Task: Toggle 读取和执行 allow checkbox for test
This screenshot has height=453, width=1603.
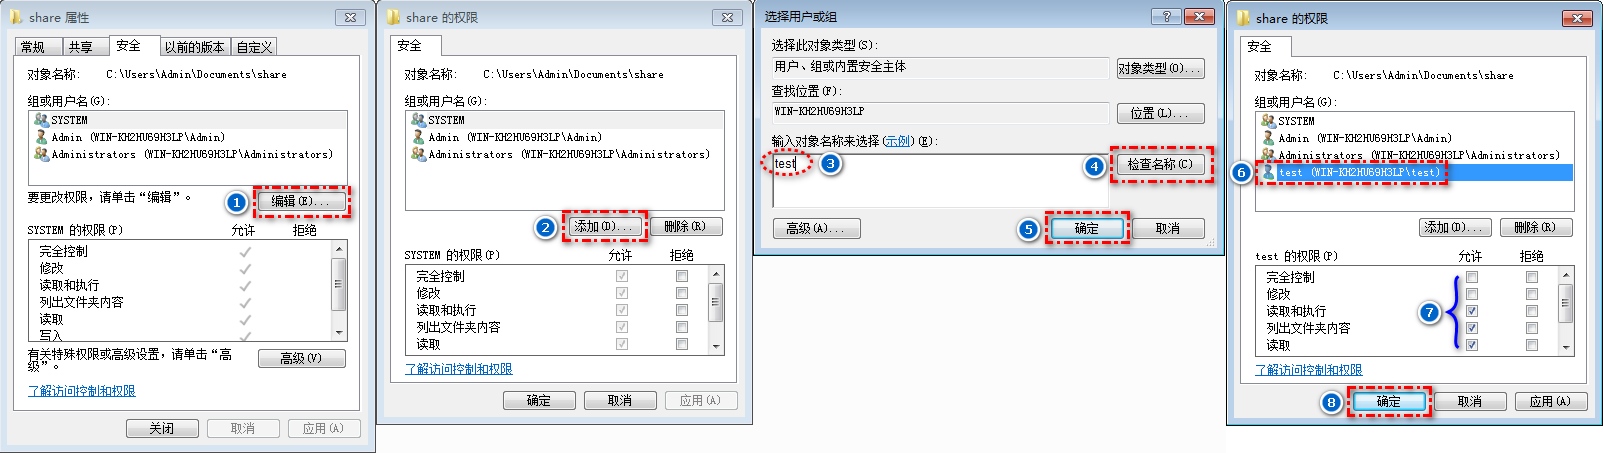Action: [1472, 311]
